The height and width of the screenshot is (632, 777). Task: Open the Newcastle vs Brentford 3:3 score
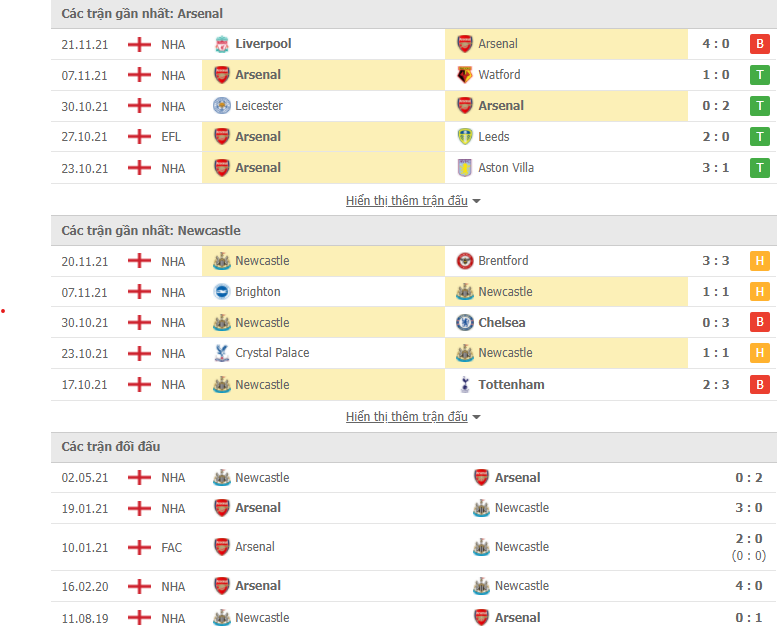tap(716, 261)
